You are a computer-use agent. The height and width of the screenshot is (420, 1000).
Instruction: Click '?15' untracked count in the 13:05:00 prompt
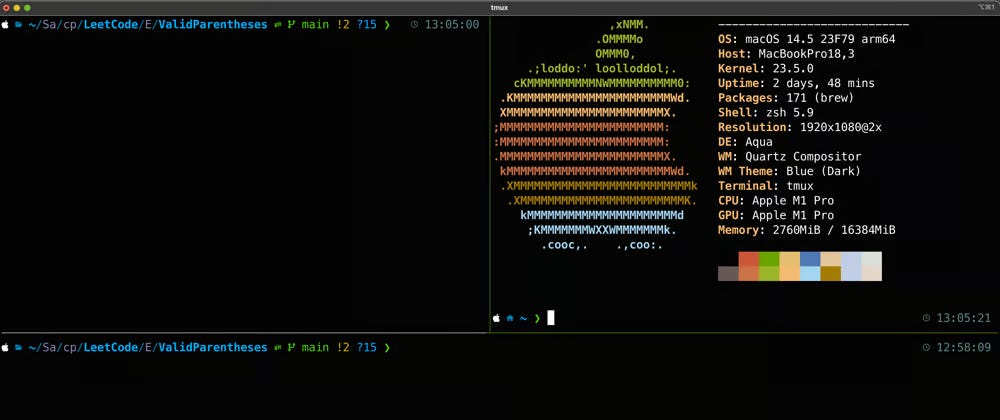(367, 25)
